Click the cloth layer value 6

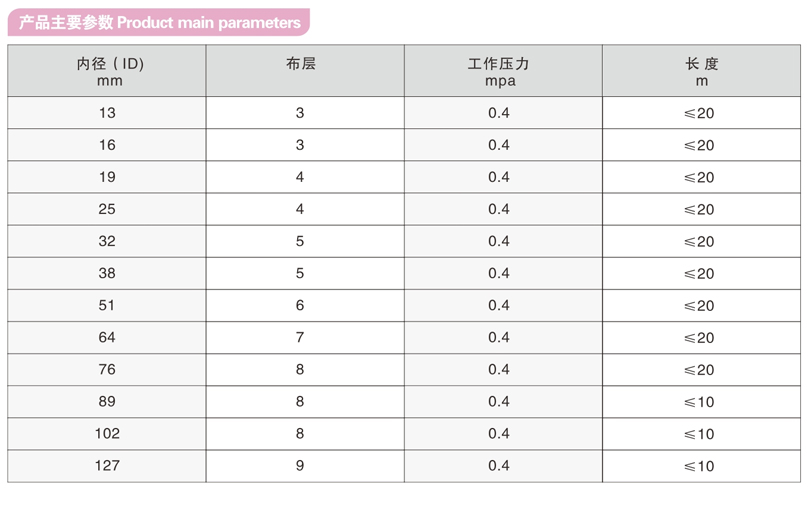[x=300, y=305]
